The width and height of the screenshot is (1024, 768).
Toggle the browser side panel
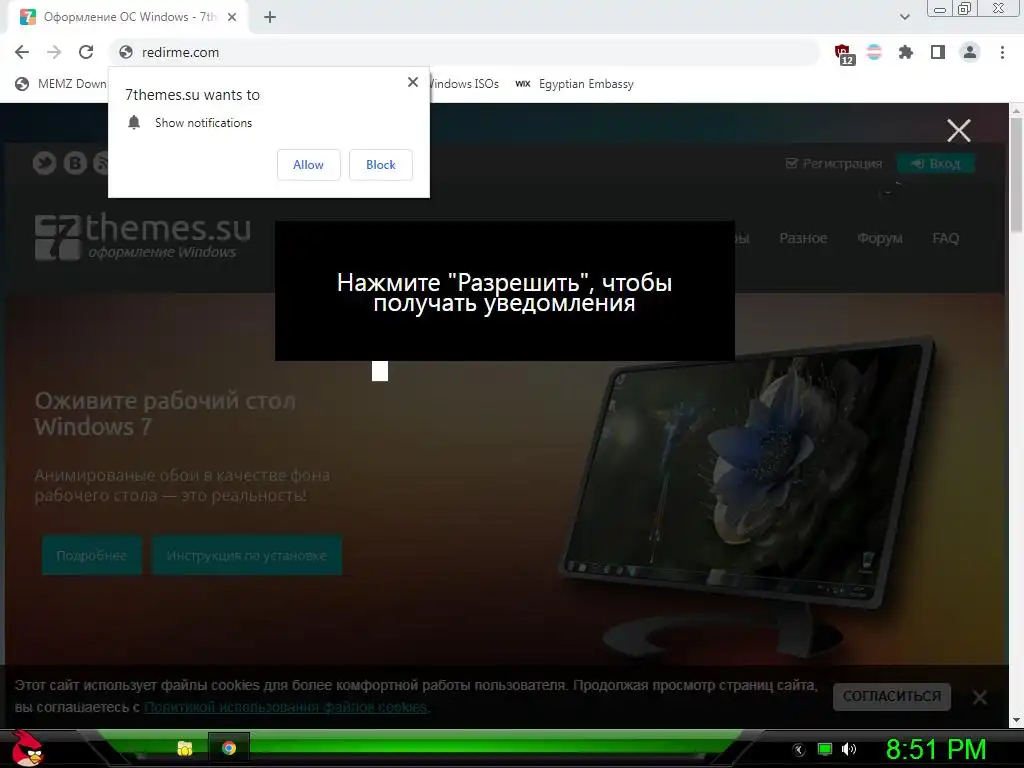(938, 52)
